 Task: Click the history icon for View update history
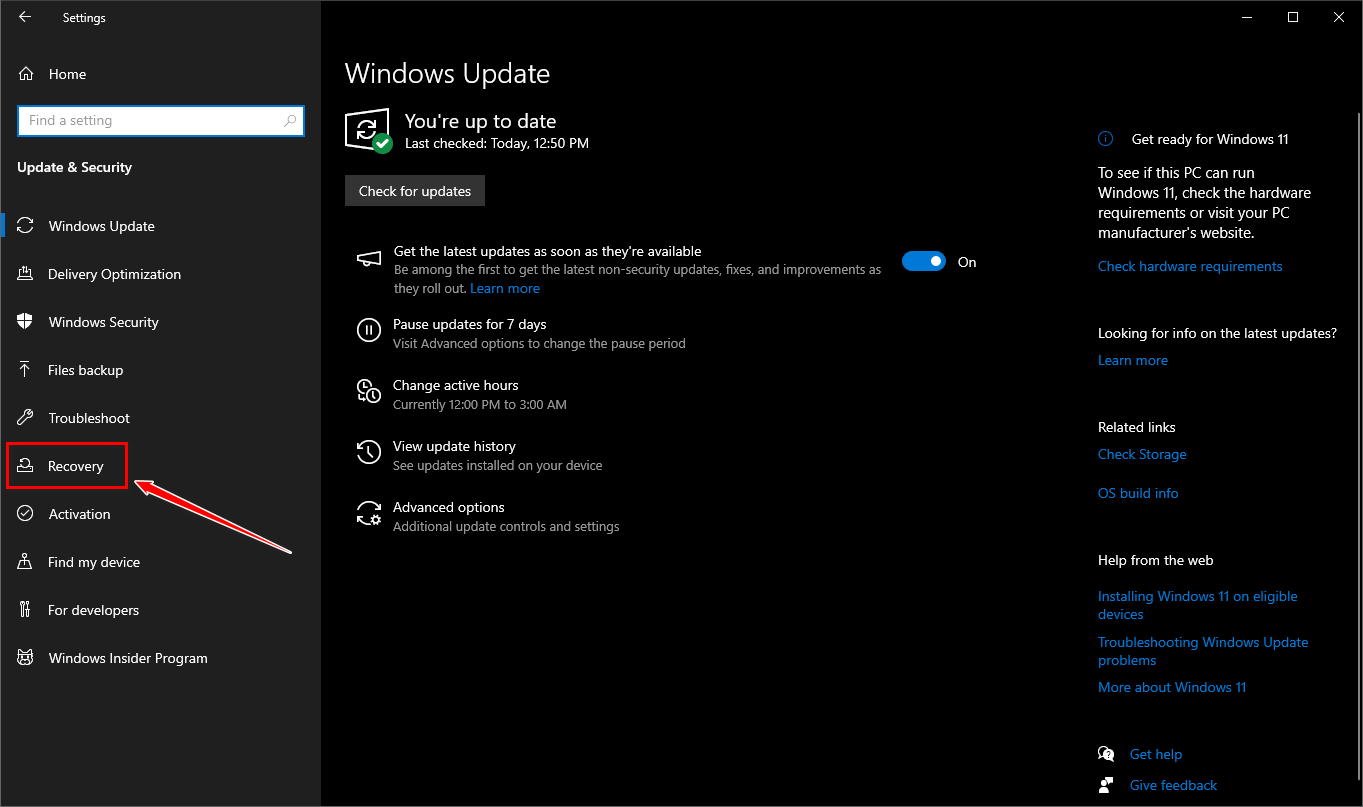369,451
